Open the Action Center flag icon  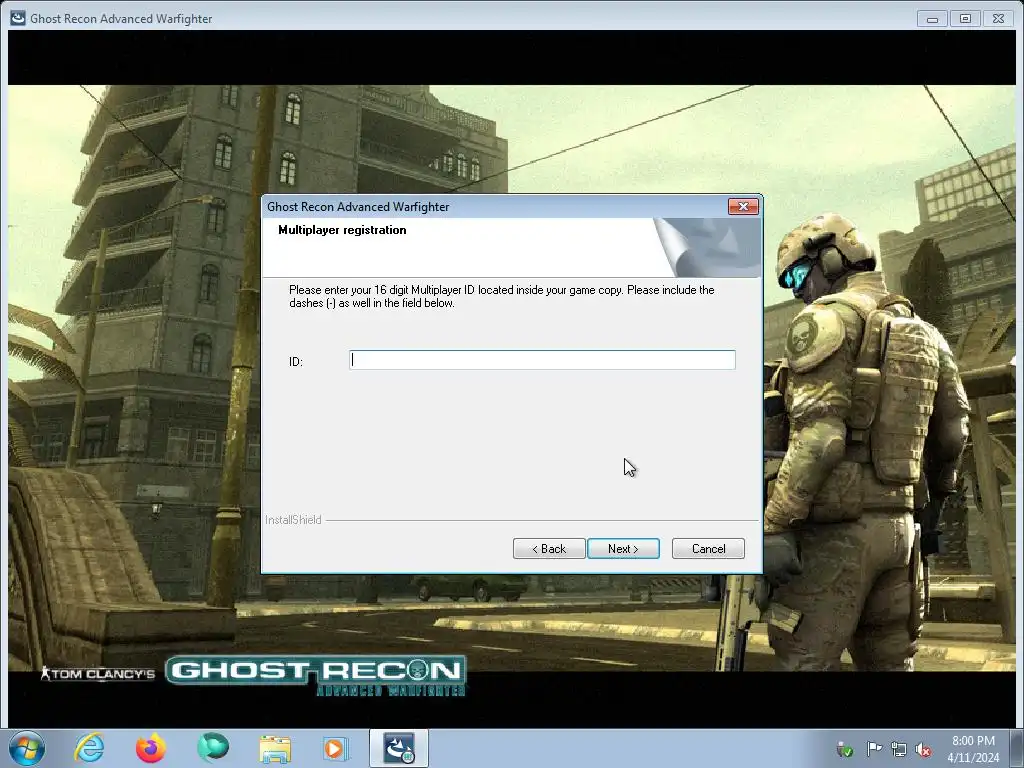874,749
